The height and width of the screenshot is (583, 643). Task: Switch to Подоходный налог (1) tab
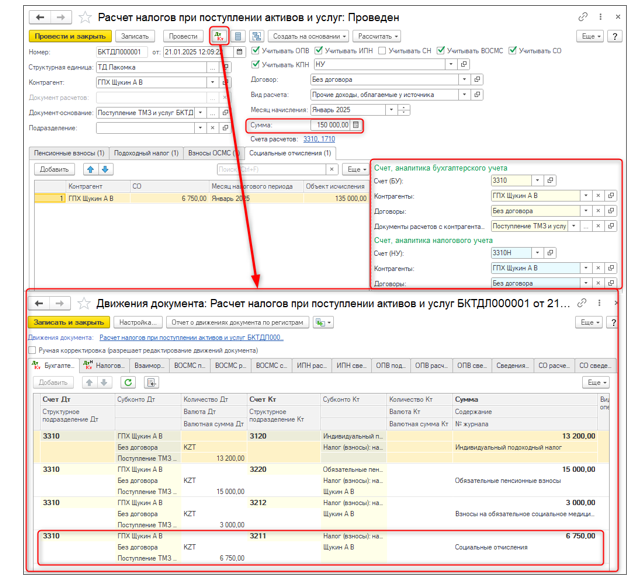point(146,153)
